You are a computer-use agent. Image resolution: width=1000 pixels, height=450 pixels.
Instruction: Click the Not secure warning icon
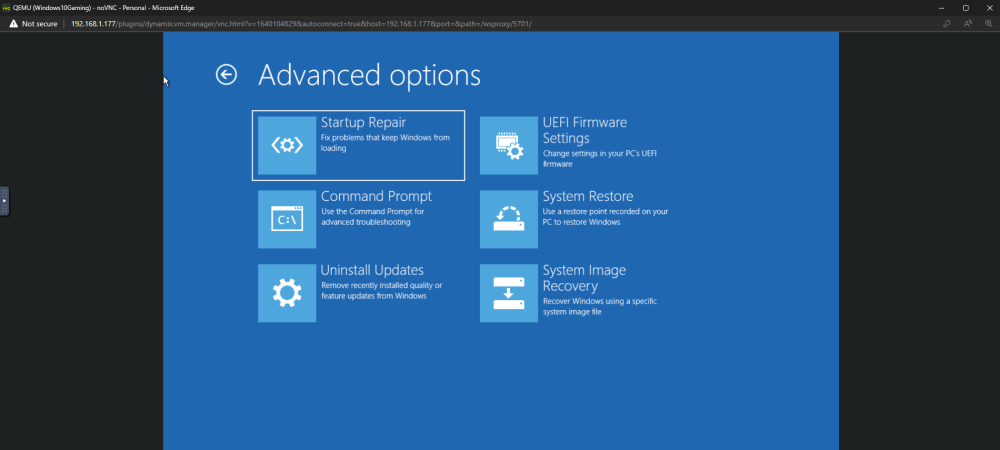[x=13, y=24]
